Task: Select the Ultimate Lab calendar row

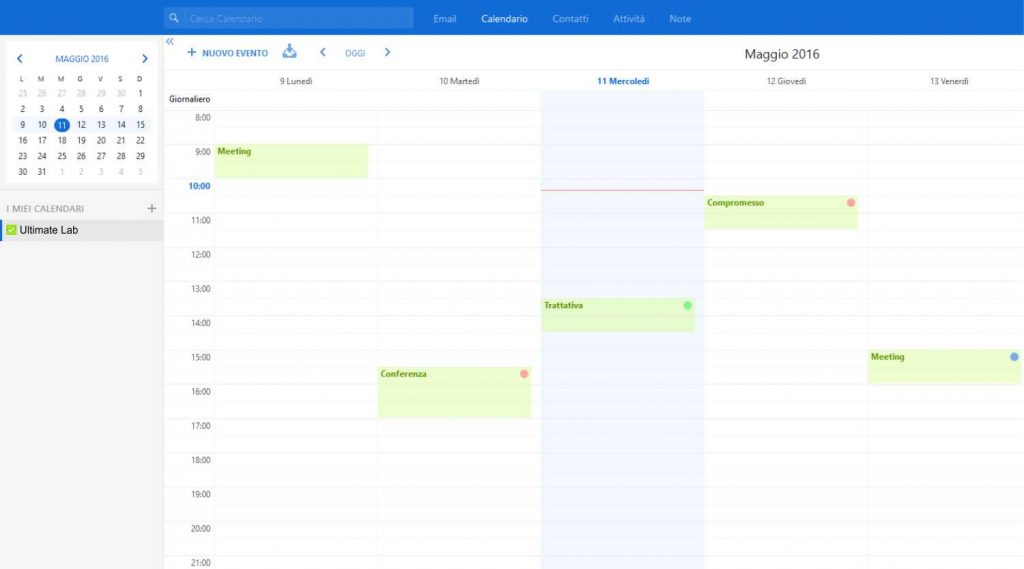Action: pyautogui.click(x=82, y=230)
